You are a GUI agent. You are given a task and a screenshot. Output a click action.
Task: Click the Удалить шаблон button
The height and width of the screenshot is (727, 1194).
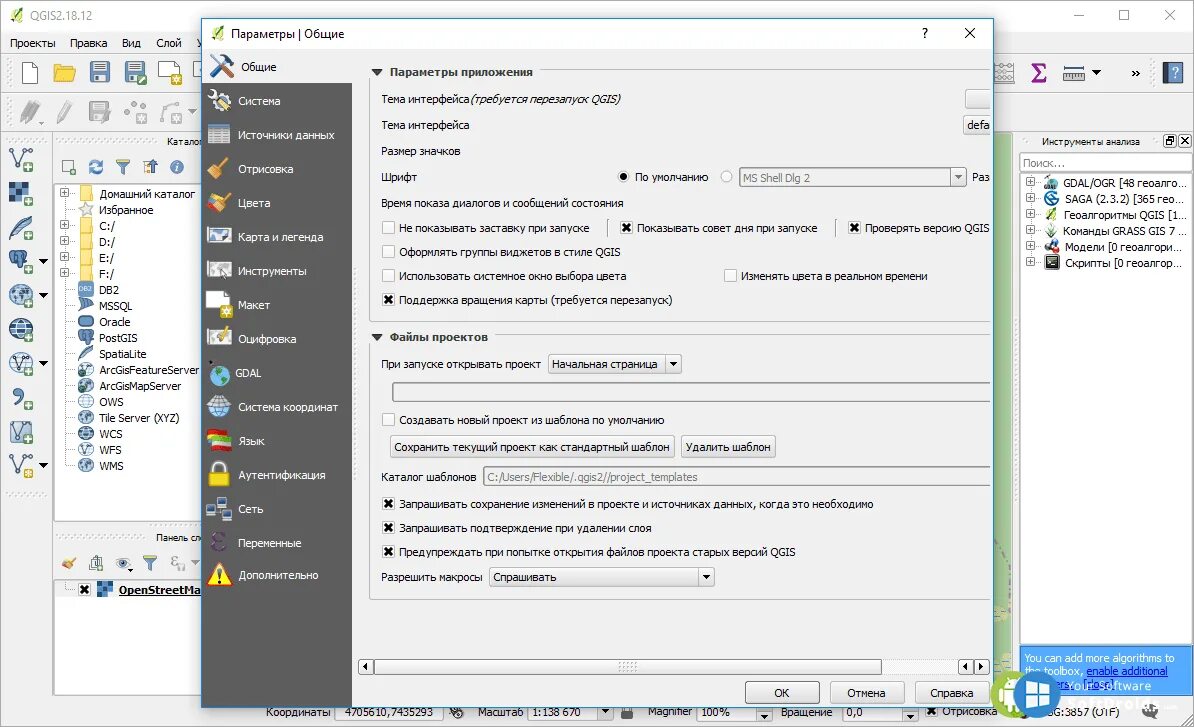click(728, 447)
